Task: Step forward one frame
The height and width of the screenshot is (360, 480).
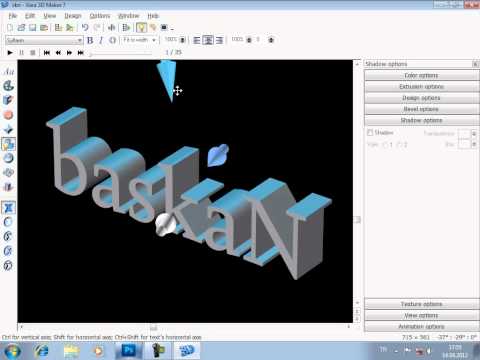Action: pos(69,53)
